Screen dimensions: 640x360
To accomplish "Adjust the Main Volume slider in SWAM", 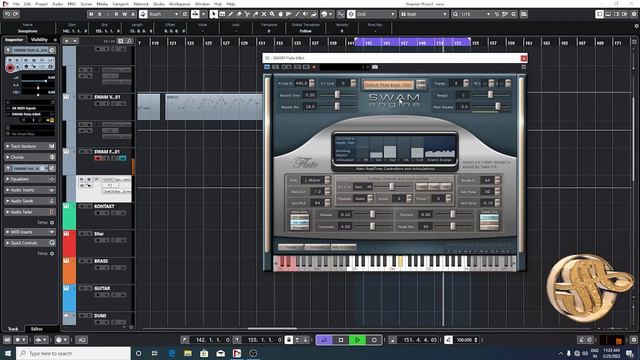I will 498,107.
